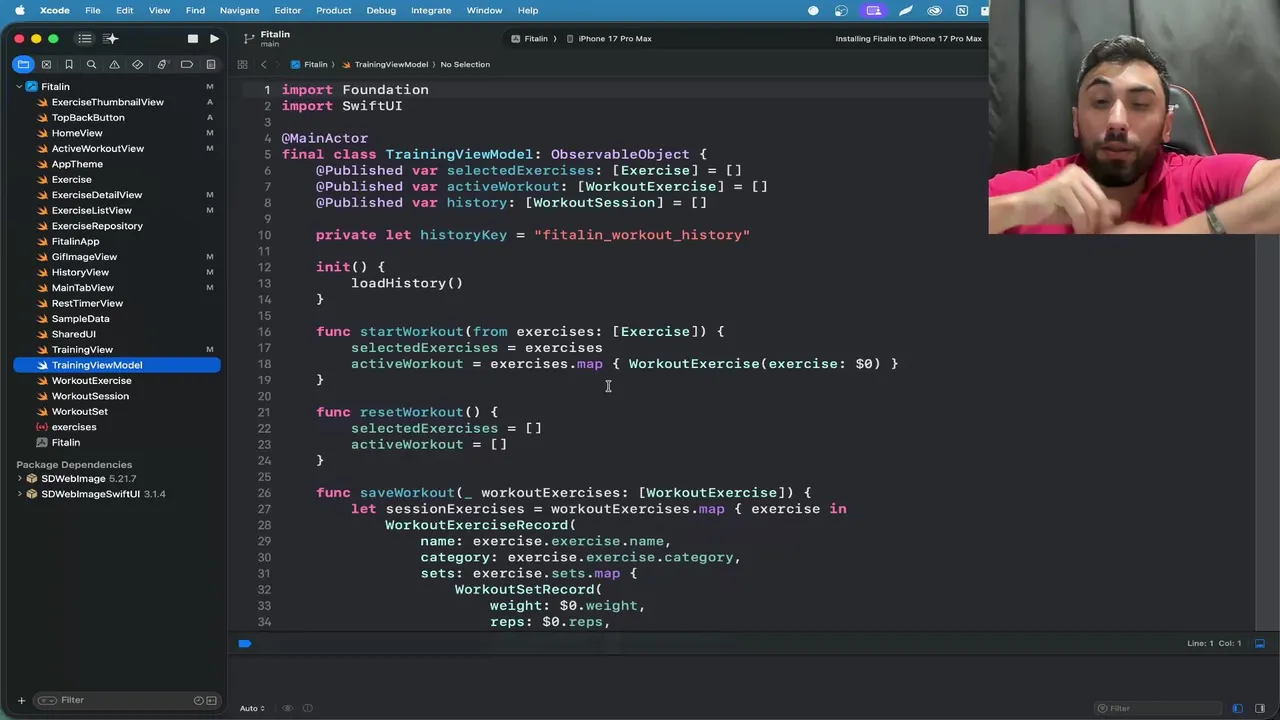Open the File menu

(92, 10)
